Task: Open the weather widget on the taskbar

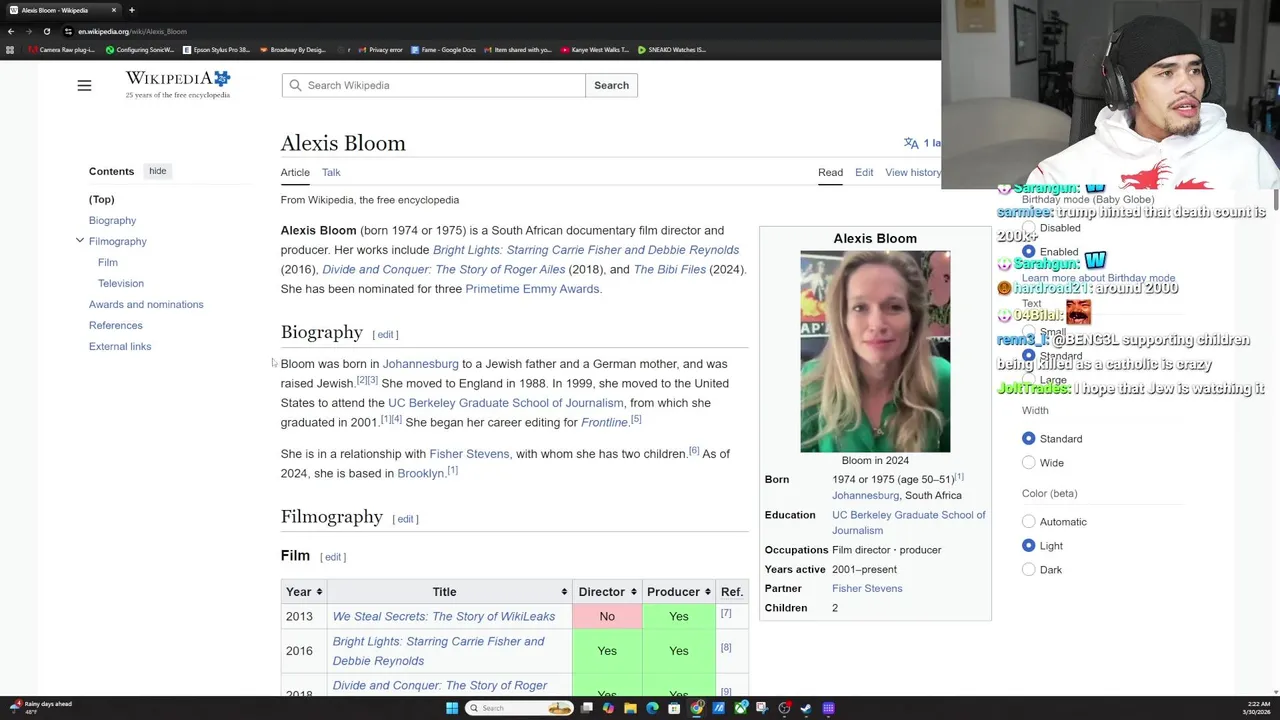Action: [40, 707]
